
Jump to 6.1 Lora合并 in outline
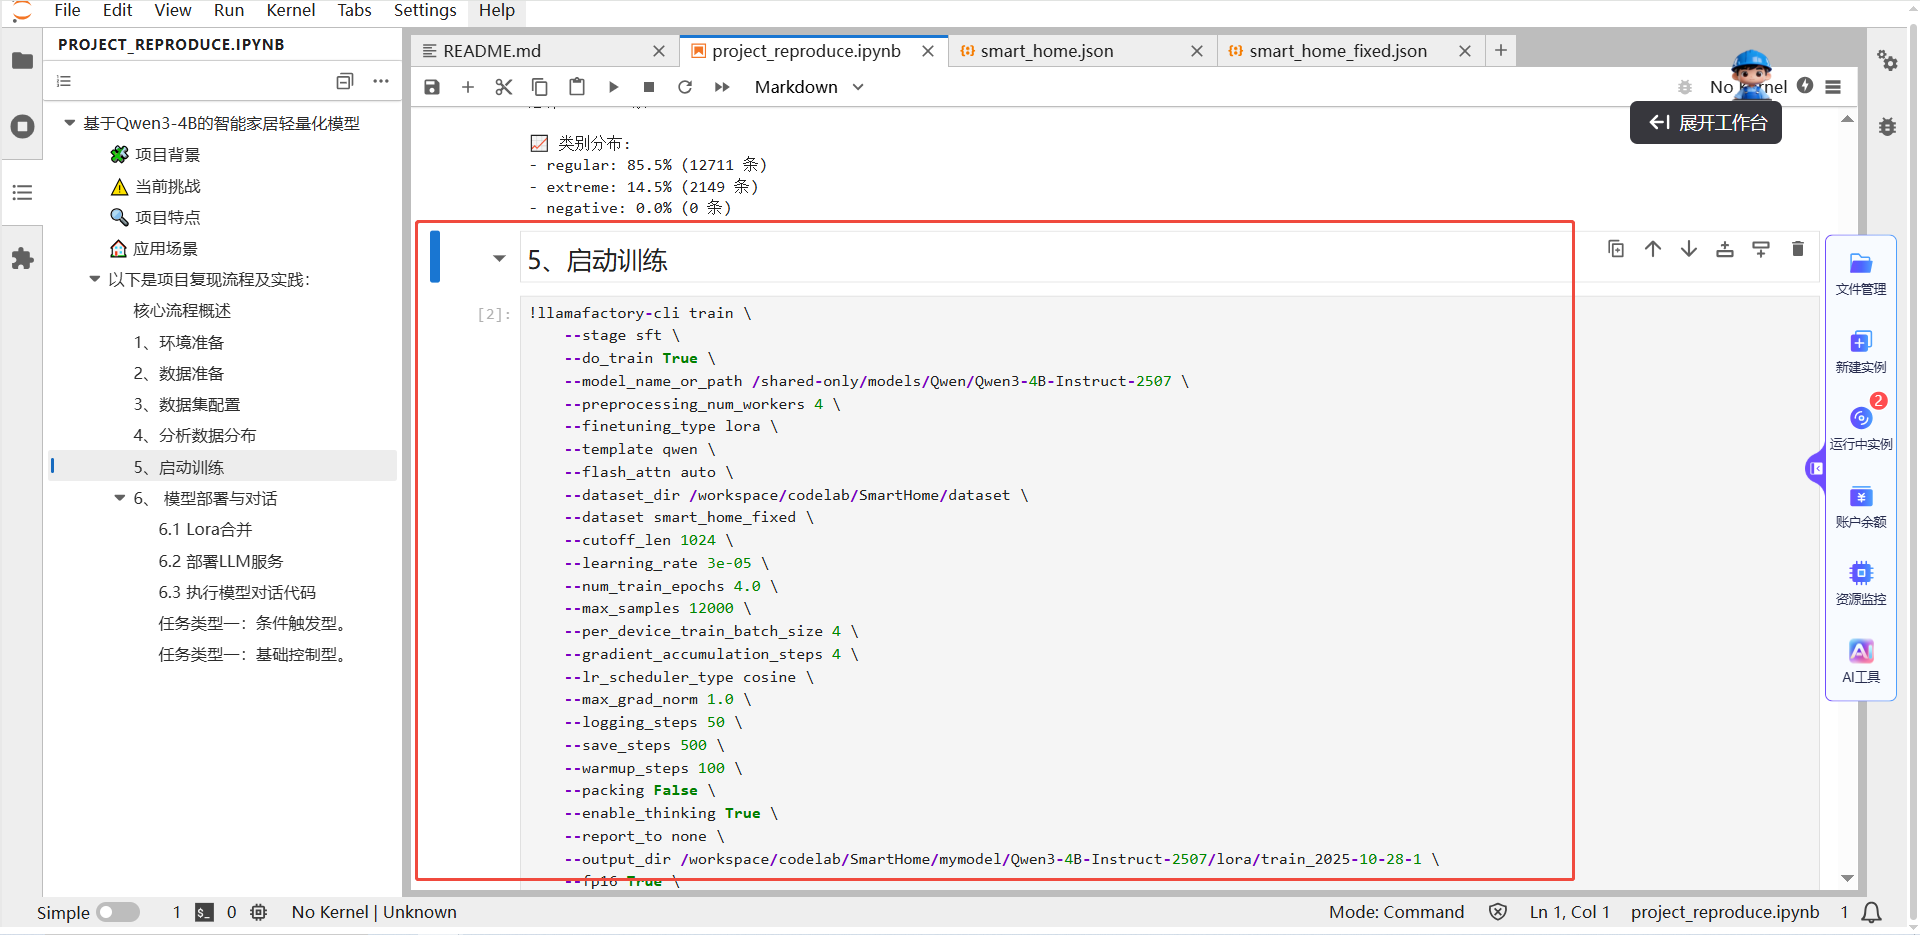point(205,530)
